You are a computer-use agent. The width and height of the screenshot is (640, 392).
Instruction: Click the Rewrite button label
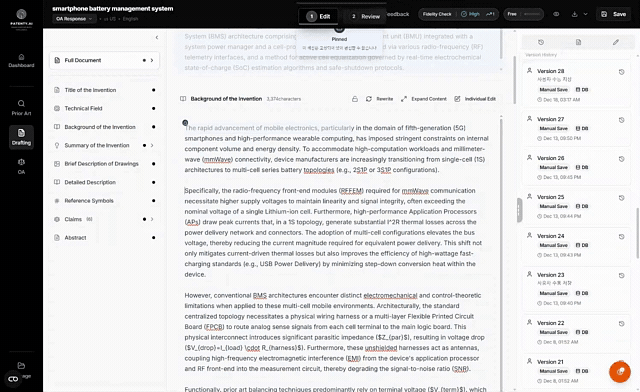384,99
